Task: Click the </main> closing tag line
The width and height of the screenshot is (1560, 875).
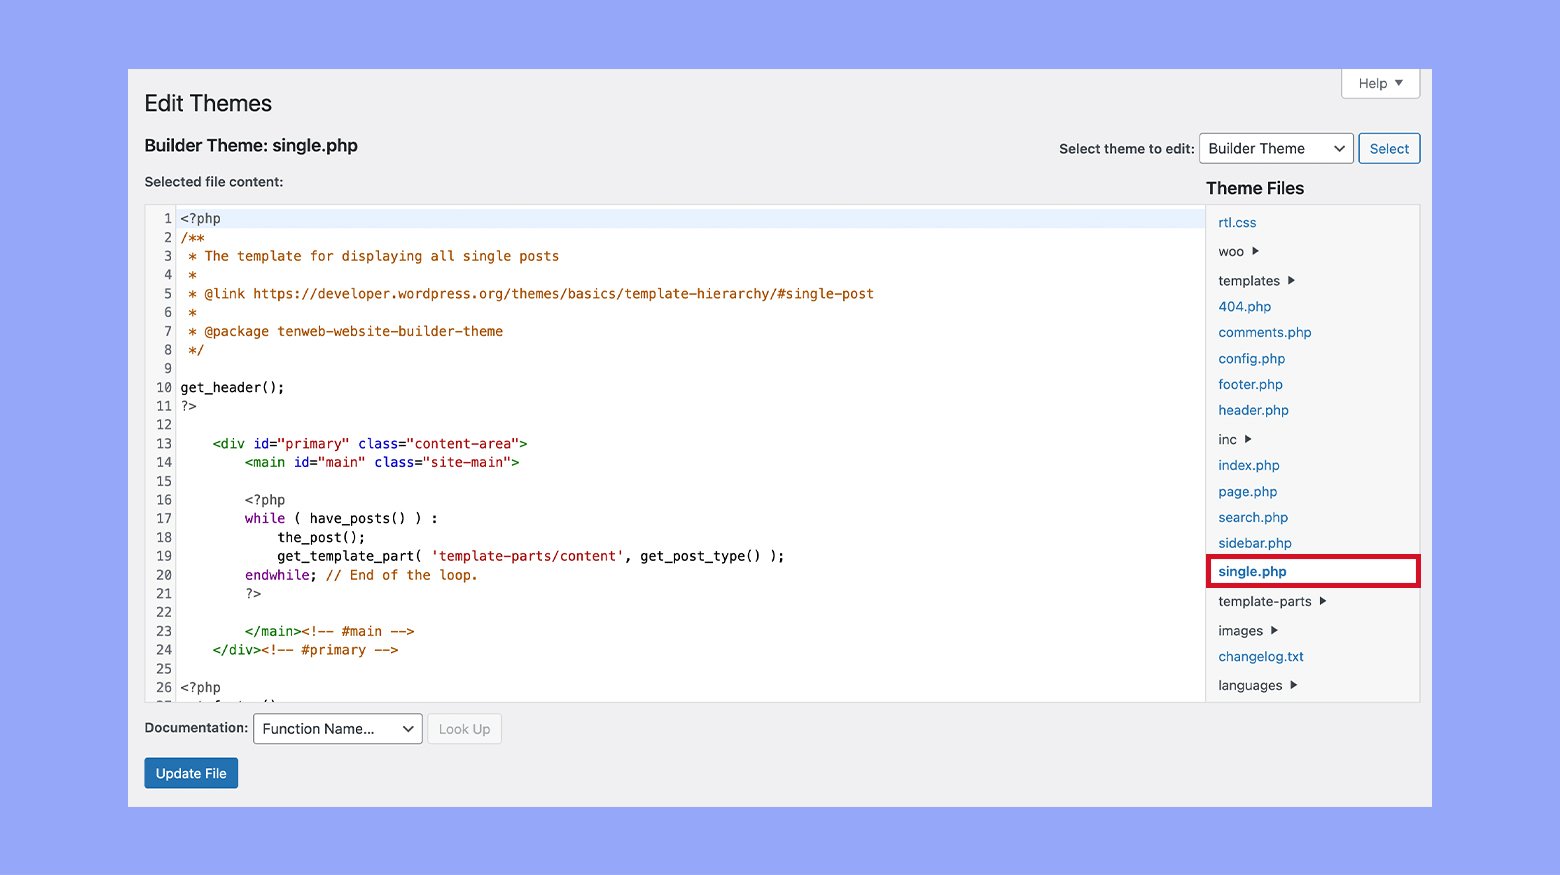Action: click(329, 632)
